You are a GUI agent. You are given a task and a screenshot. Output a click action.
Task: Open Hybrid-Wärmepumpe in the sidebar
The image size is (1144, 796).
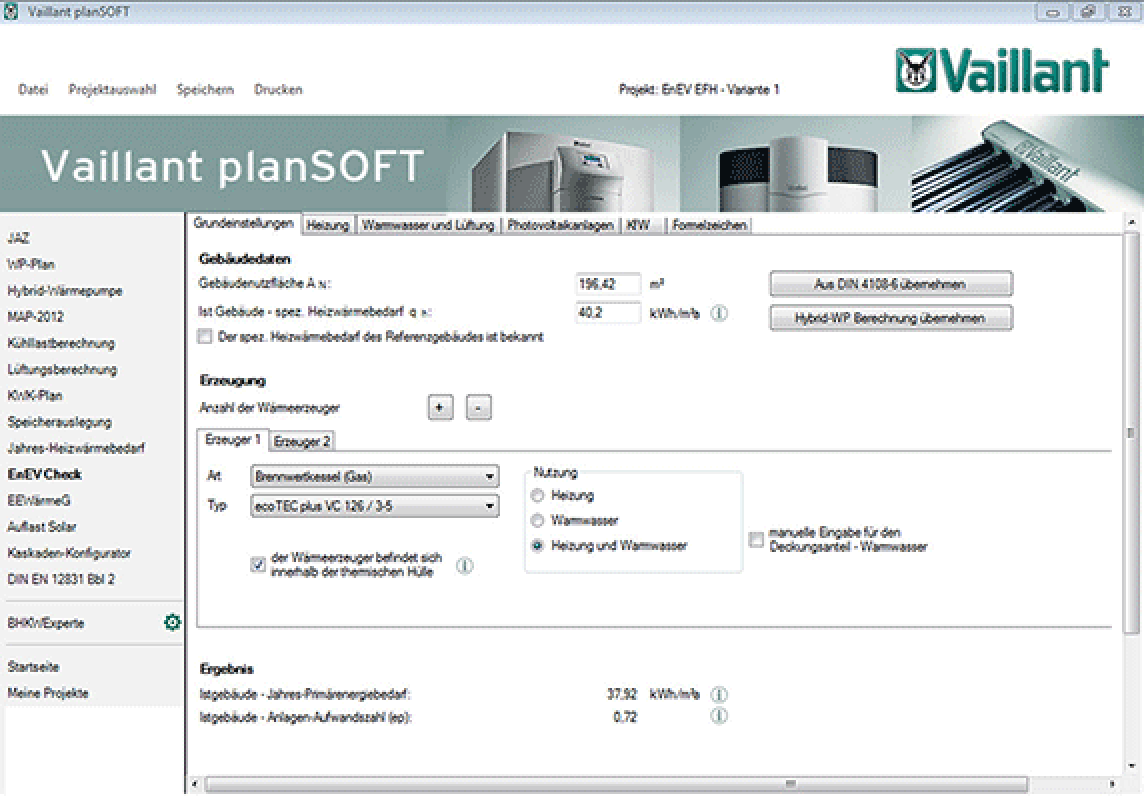[x=65, y=290]
